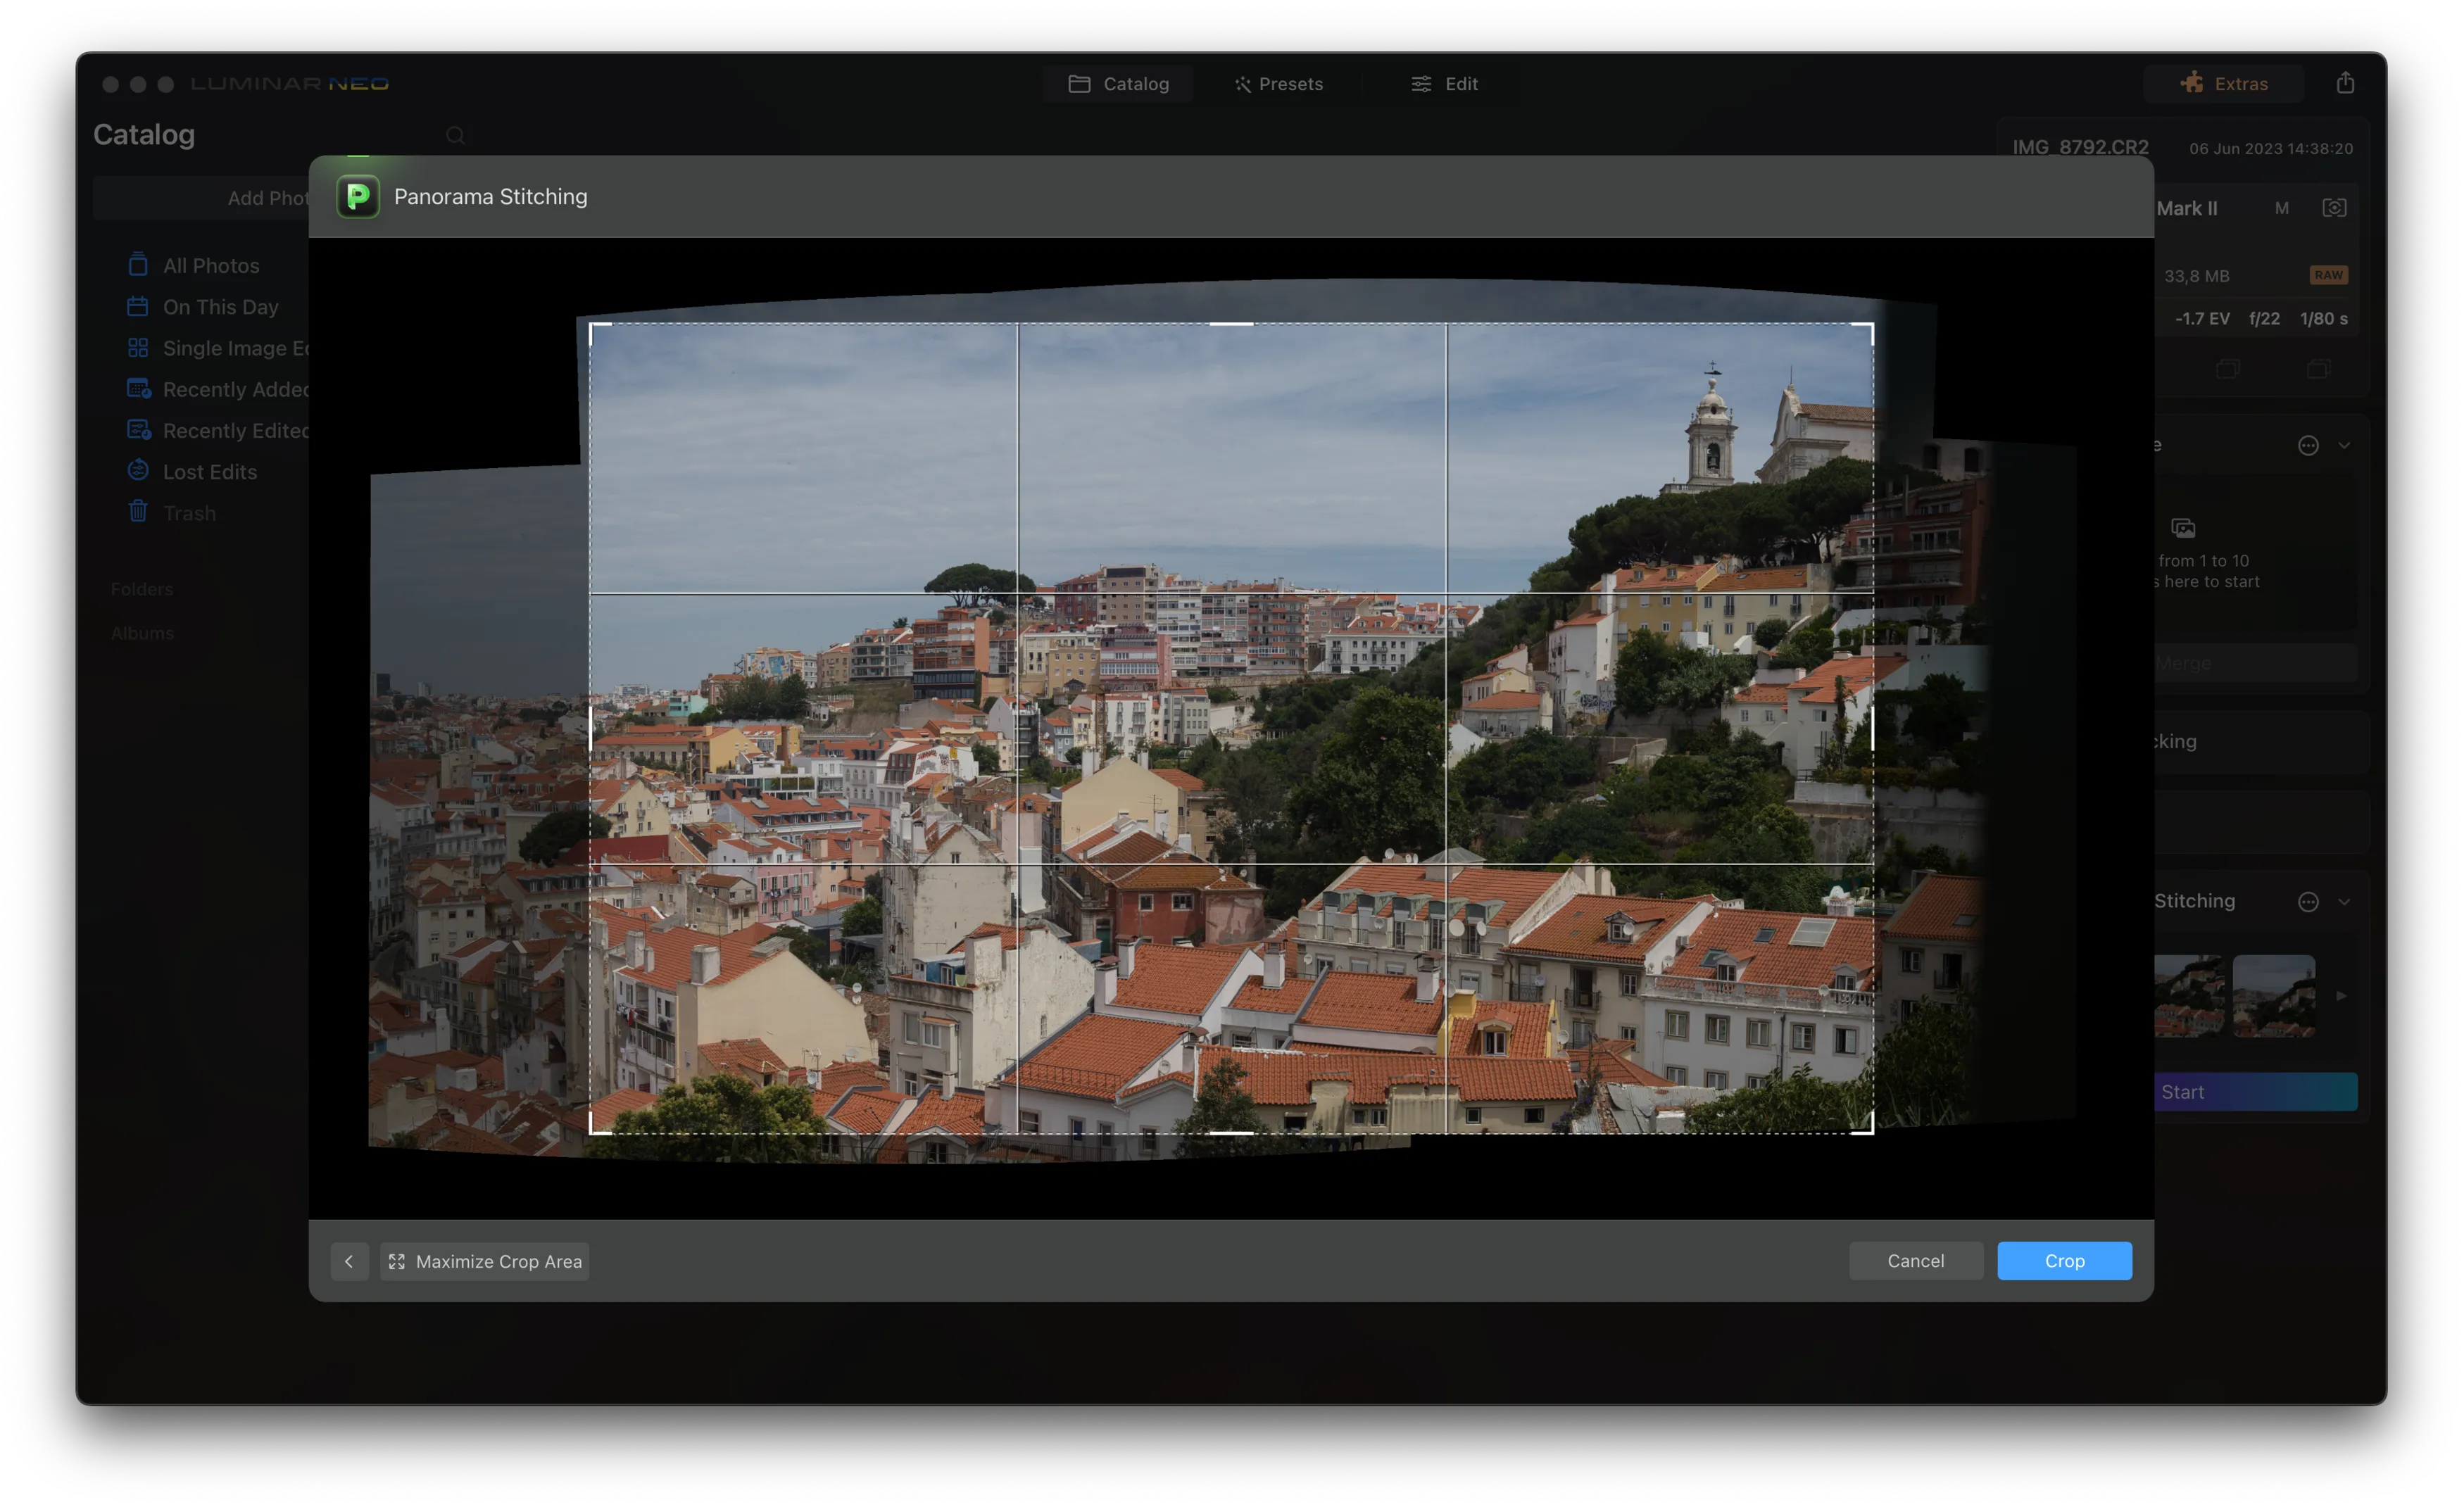Click the All Photos sidebar icon
This screenshot has width=2464, height=1507.
pyautogui.click(x=138, y=265)
